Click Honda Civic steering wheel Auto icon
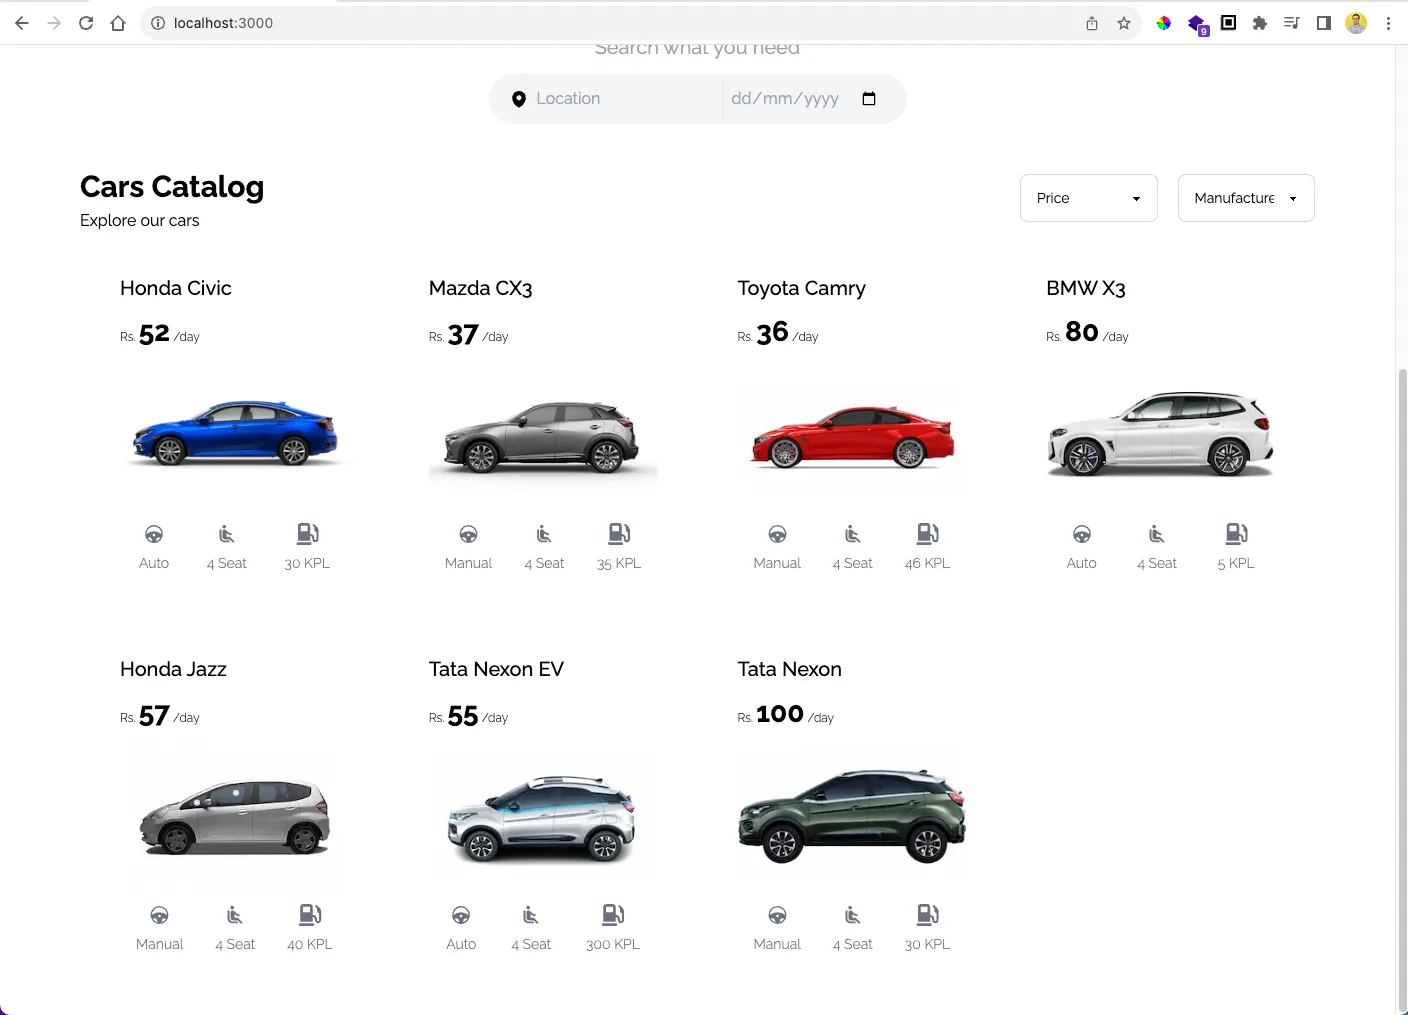Viewport: 1408px width, 1015px height. coord(154,534)
